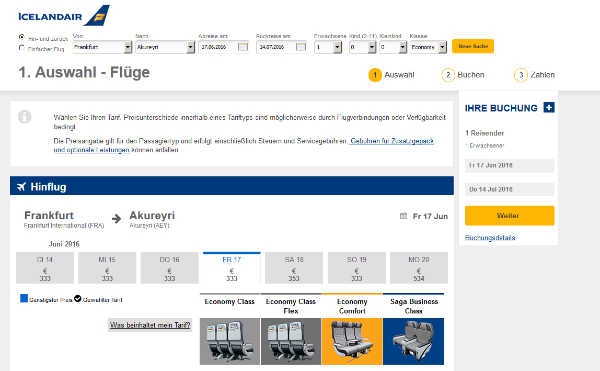Open the Klasse dropdown showing Economy
The width and height of the screenshot is (600, 371).
tap(428, 47)
